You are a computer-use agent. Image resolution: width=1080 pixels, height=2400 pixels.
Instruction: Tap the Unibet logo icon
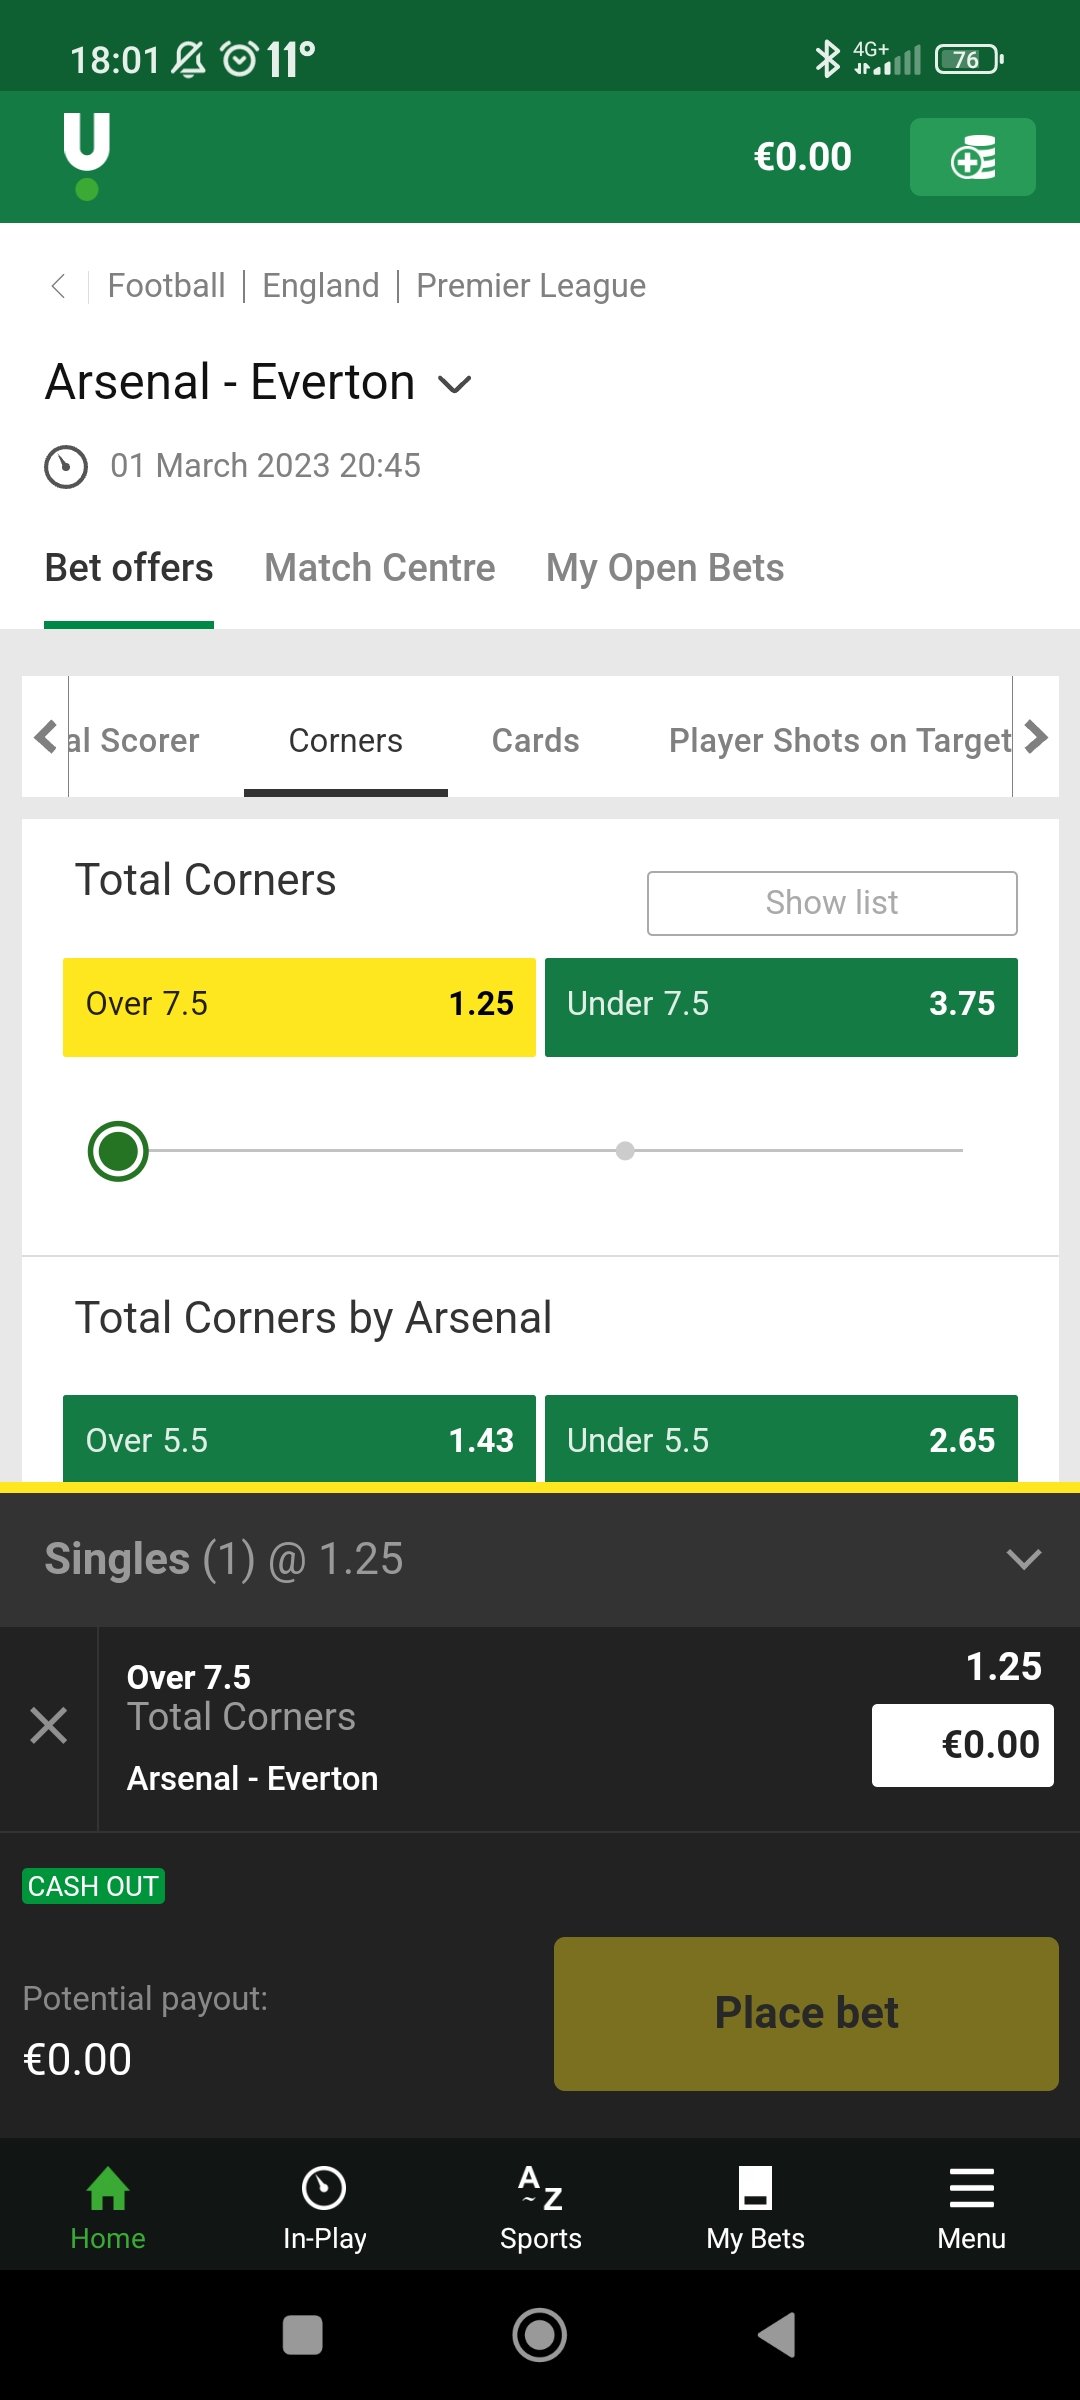point(87,156)
